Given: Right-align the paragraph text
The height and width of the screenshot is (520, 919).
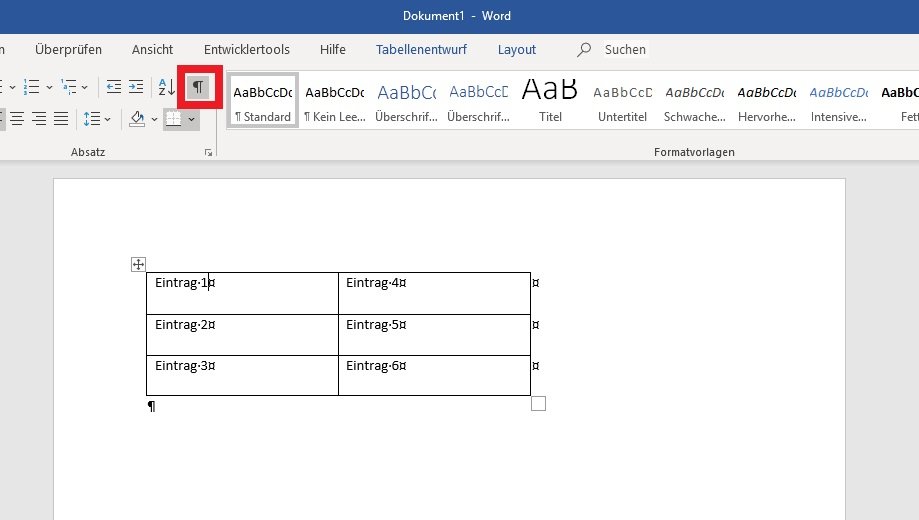Looking at the screenshot, I should [x=39, y=119].
